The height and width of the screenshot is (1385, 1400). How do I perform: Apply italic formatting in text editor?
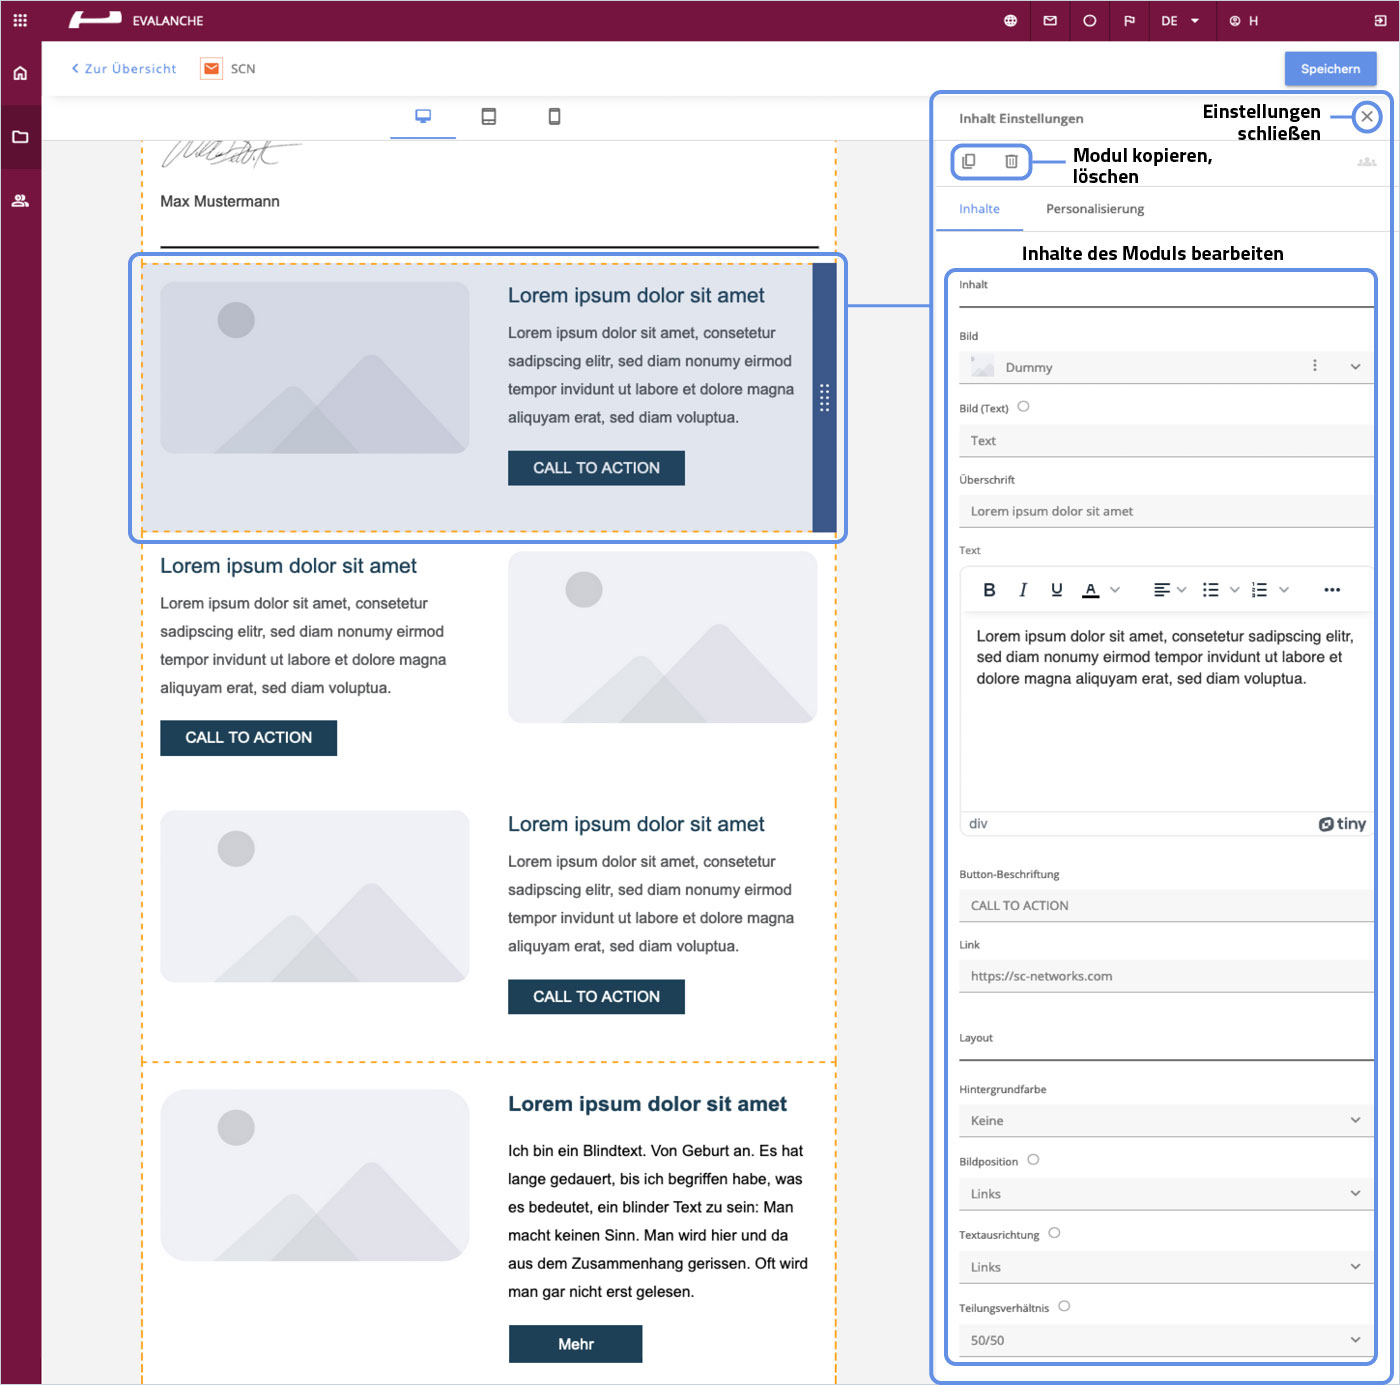click(1022, 590)
